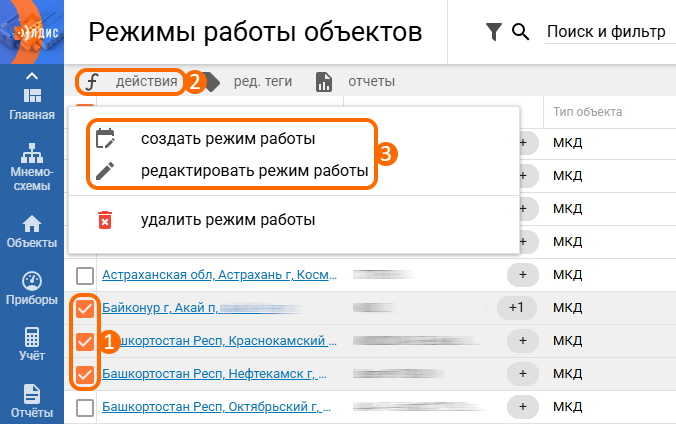
Task: Click the pencil icon for edit mode
Action: coord(105,171)
